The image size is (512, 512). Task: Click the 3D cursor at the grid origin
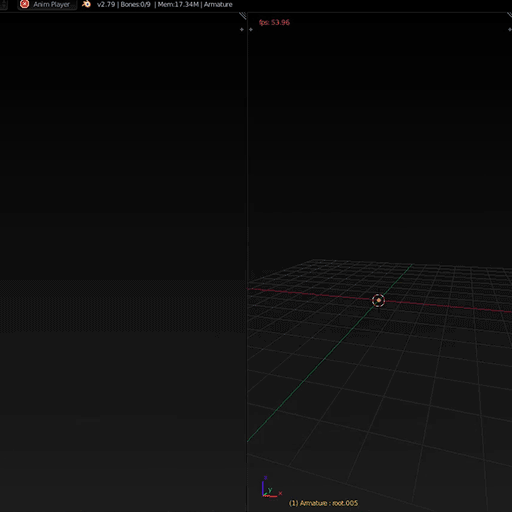click(378, 301)
